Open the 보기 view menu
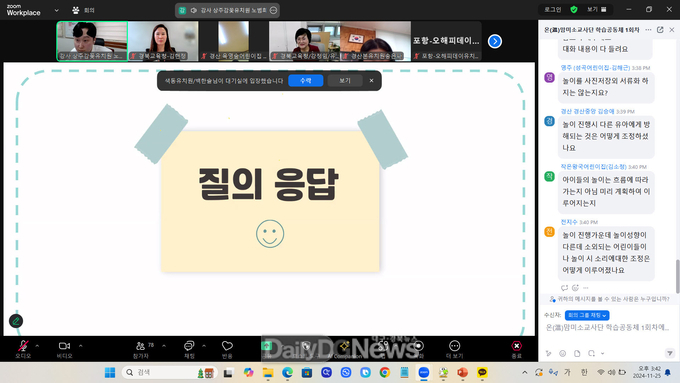 point(597,10)
